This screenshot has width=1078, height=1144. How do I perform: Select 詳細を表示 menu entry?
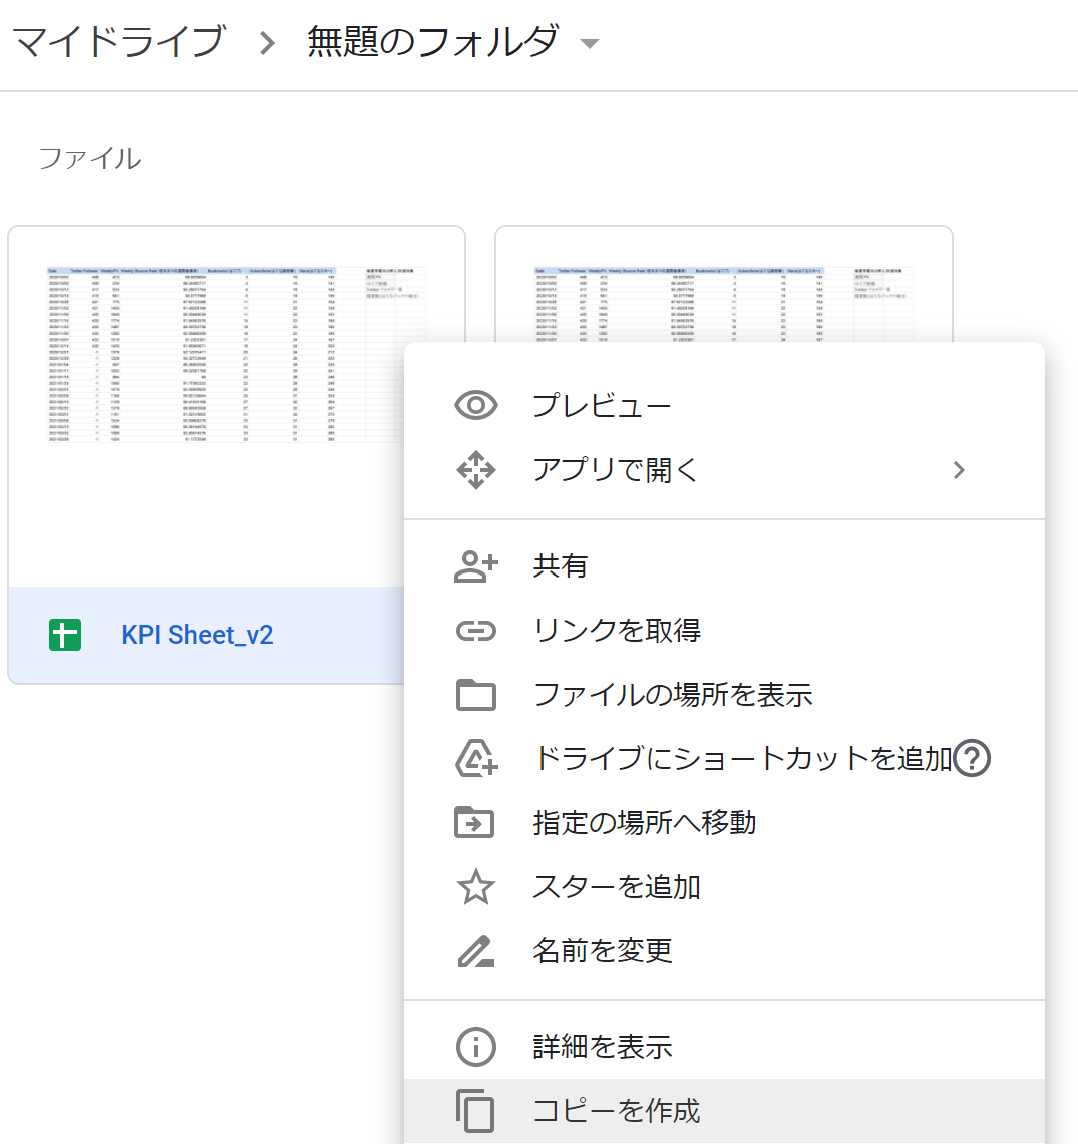click(724, 1047)
